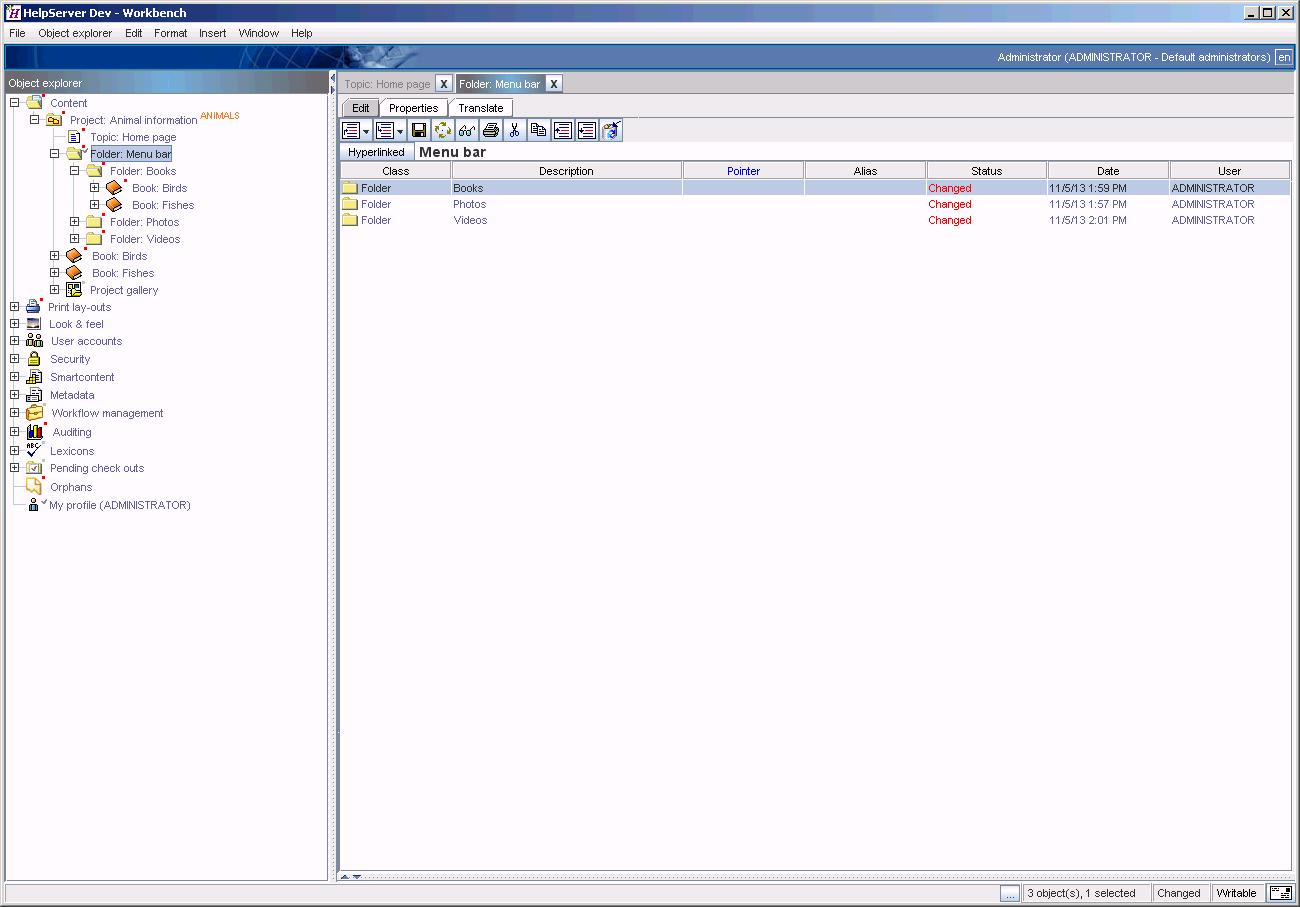Click the Lexicons spell-check icon
Viewport: 1300px width, 907px height.
(34, 450)
